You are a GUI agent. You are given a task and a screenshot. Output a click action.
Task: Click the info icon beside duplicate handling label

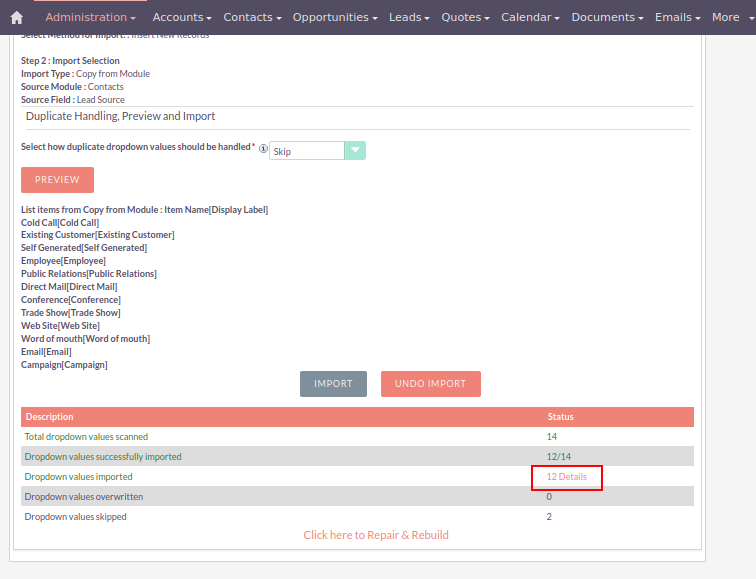(263, 149)
